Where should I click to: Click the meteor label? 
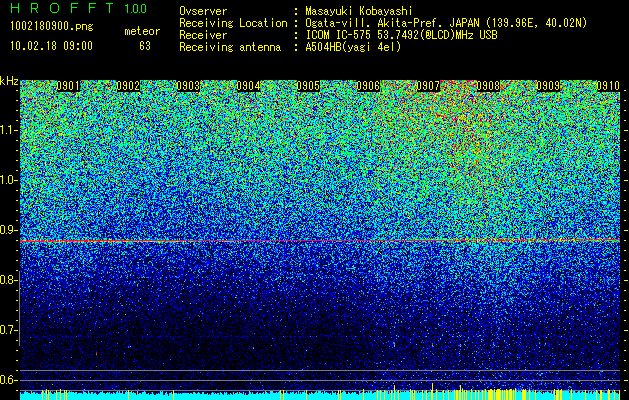click(142, 31)
